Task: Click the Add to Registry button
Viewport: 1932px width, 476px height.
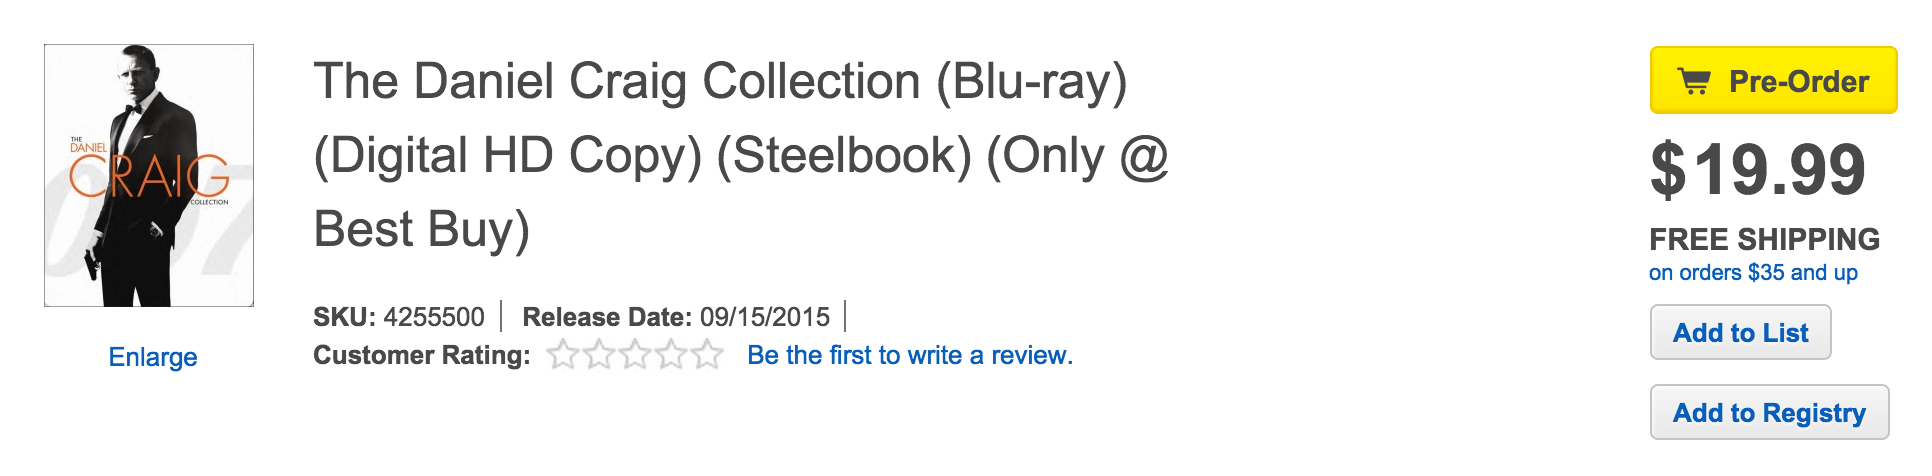Action: (1769, 413)
